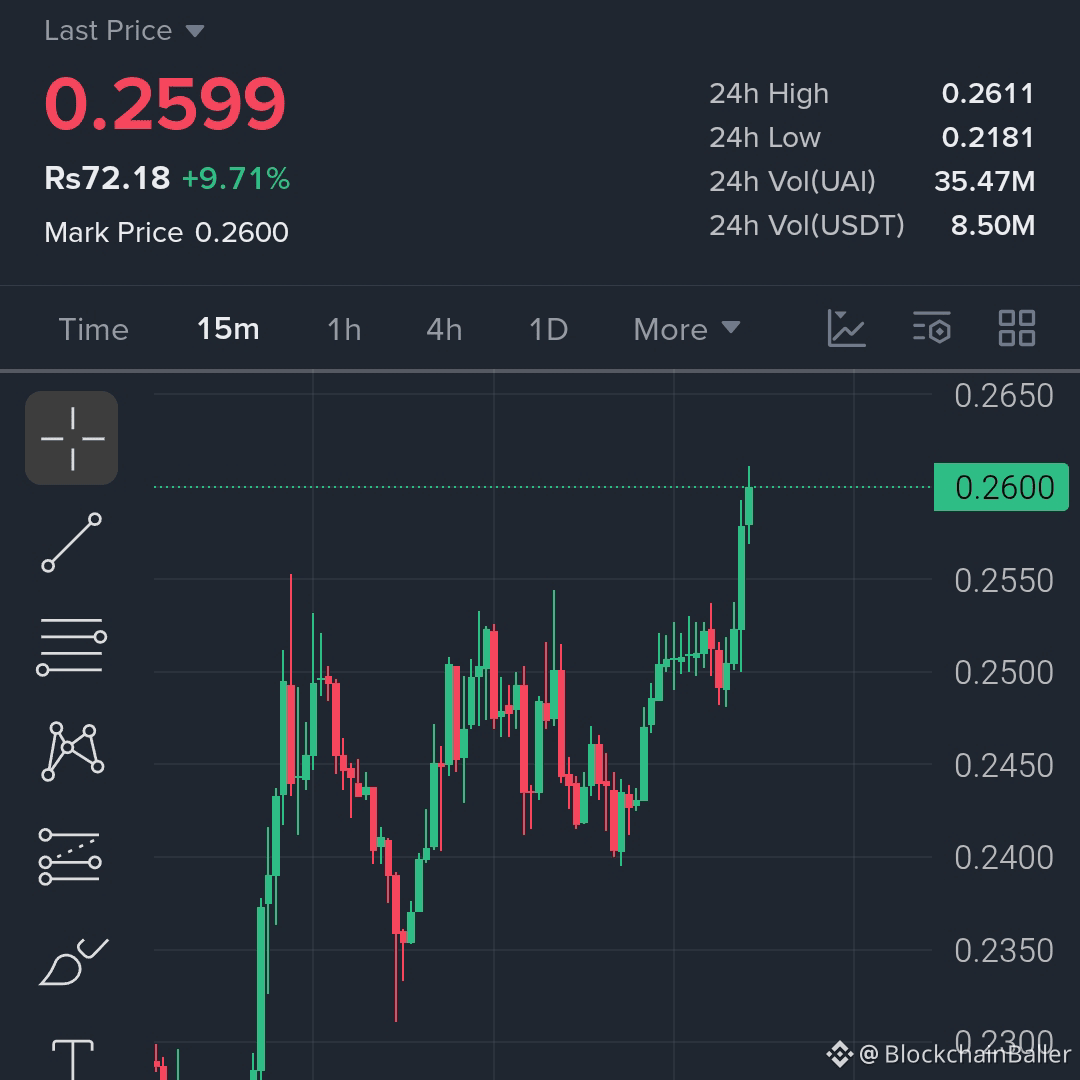Click the 24h High value 0.2611
The height and width of the screenshot is (1080, 1080).
click(988, 94)
